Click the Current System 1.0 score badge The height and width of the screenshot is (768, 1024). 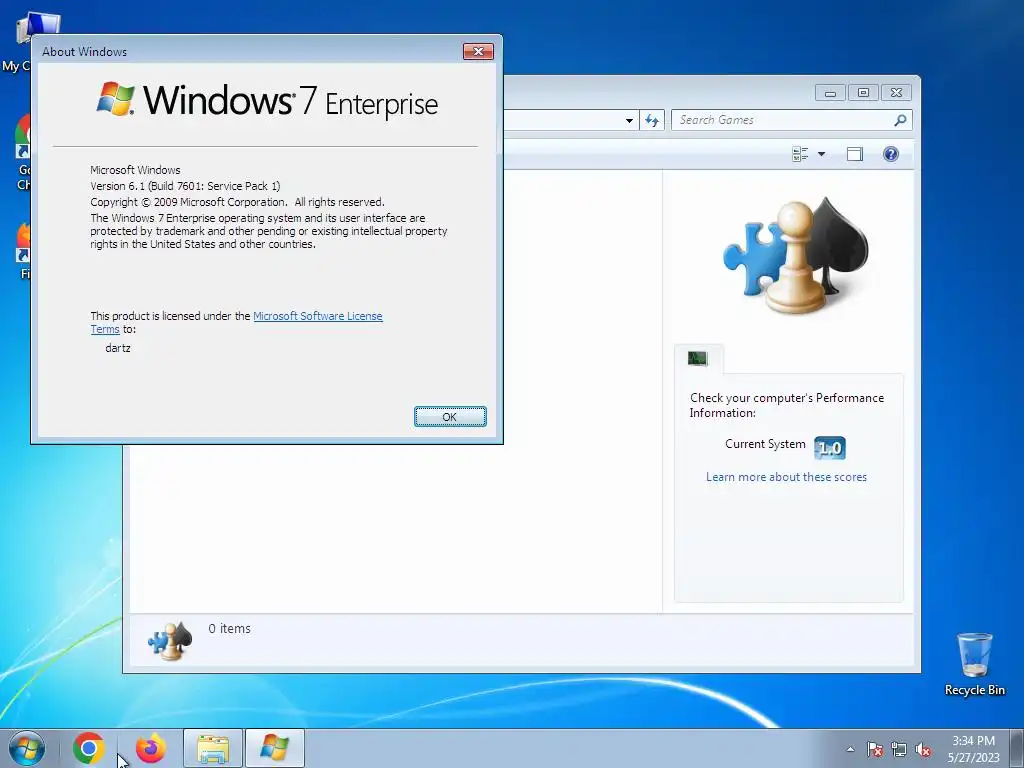(830, 448)
